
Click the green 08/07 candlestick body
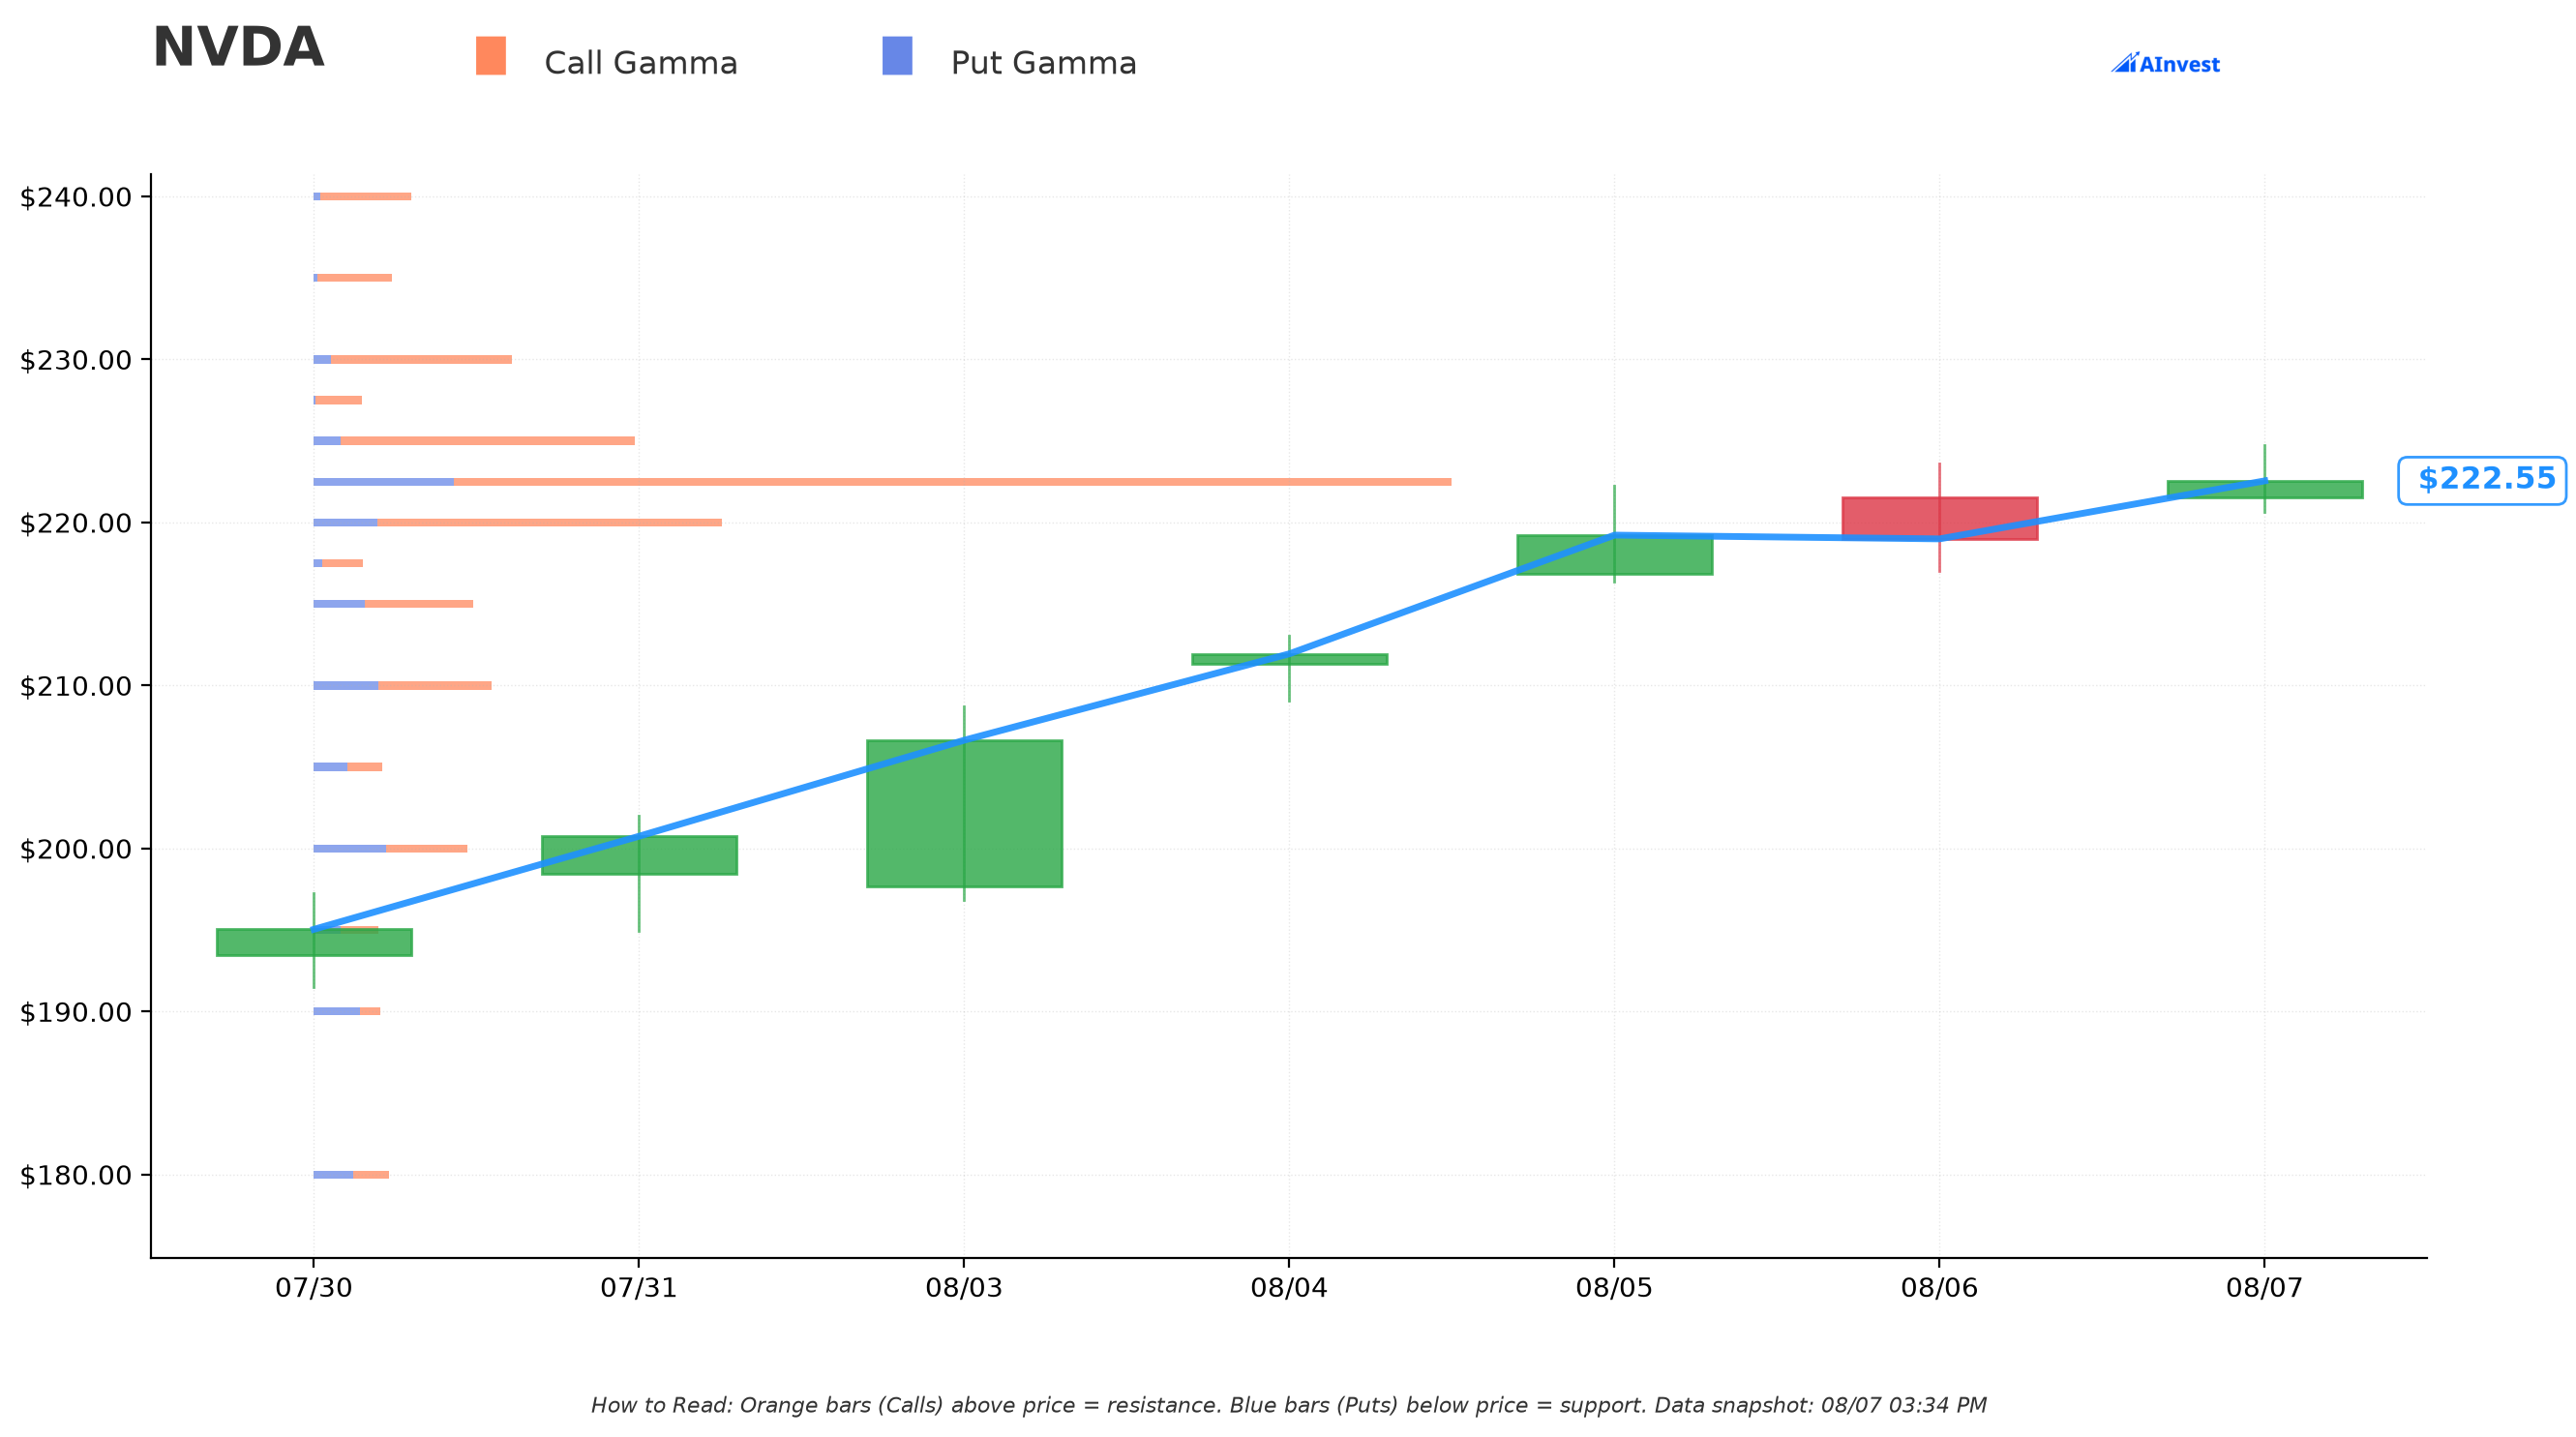(2264, 489)
